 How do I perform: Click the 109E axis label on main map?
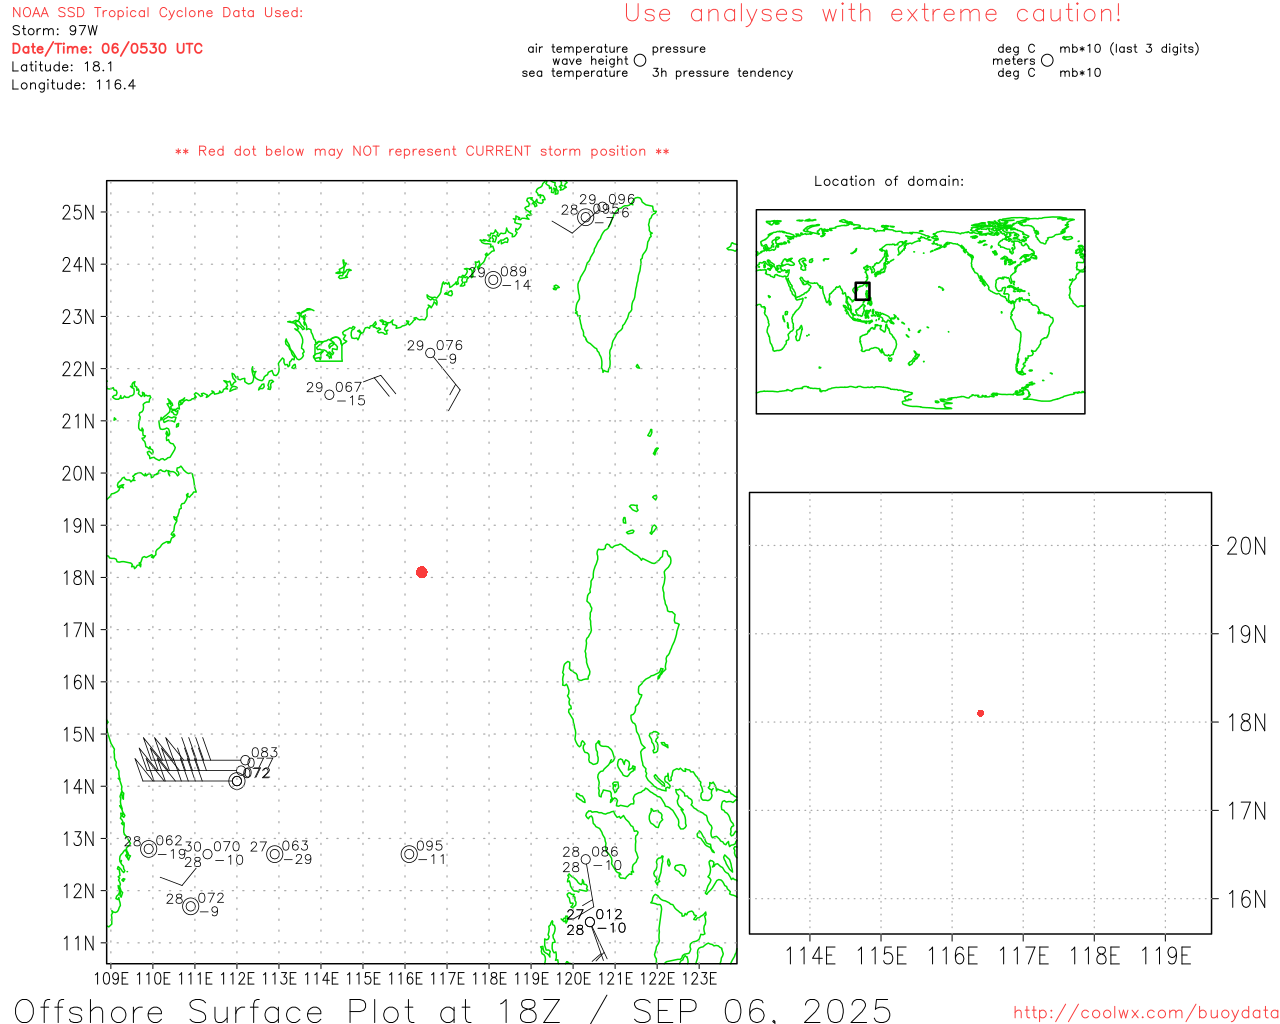point(111,978)
